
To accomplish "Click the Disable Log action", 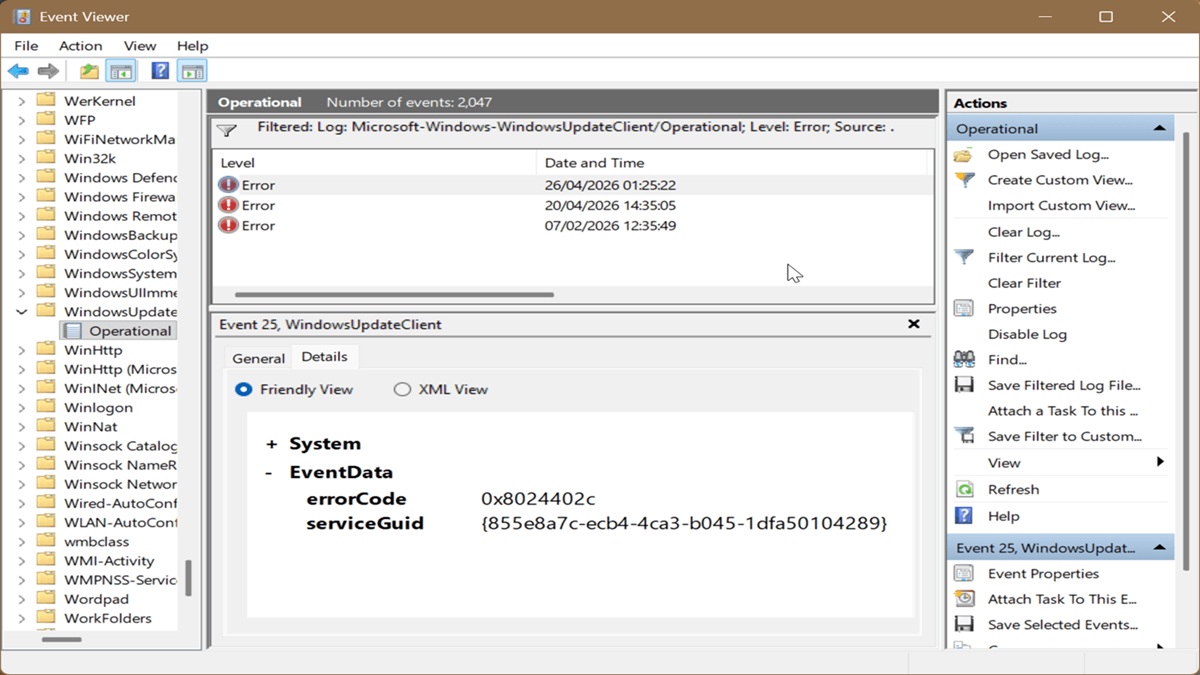I will point(1027,334).
